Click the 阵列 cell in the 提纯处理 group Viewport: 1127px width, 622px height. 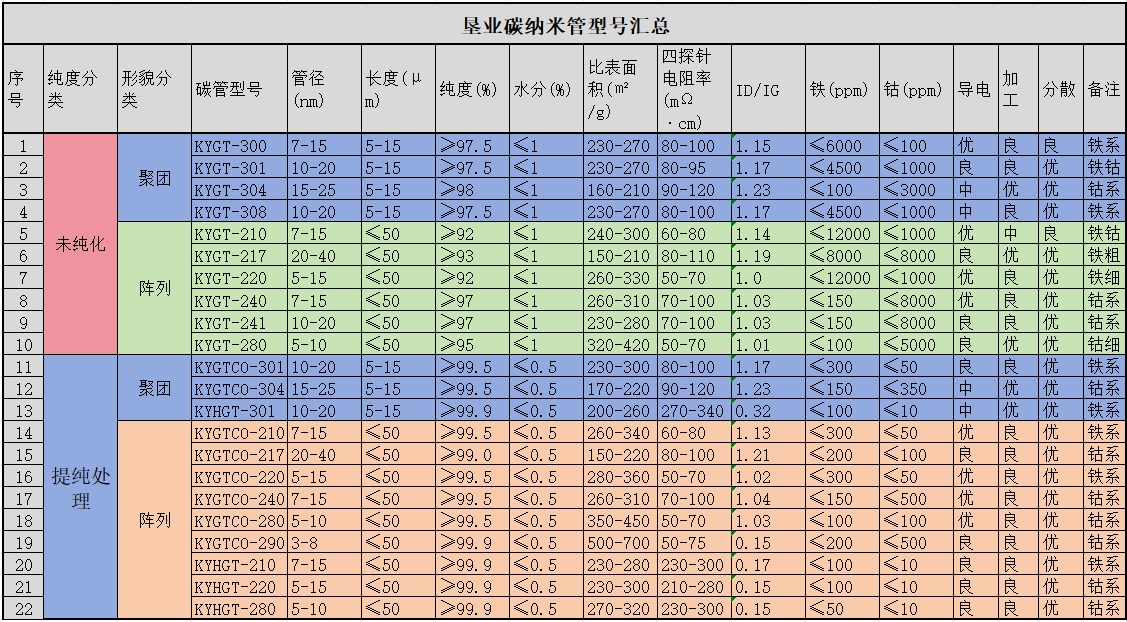click(155, 520)
